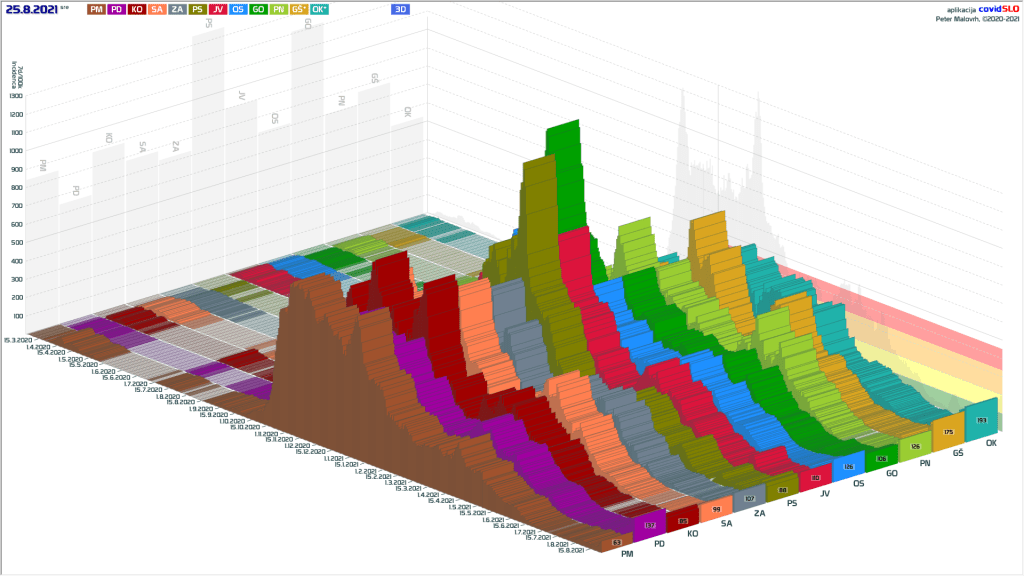This screenshot has height=576, width=1024.
Task: Select the 193 value label on OK bar
Action: tap(980, 422)
